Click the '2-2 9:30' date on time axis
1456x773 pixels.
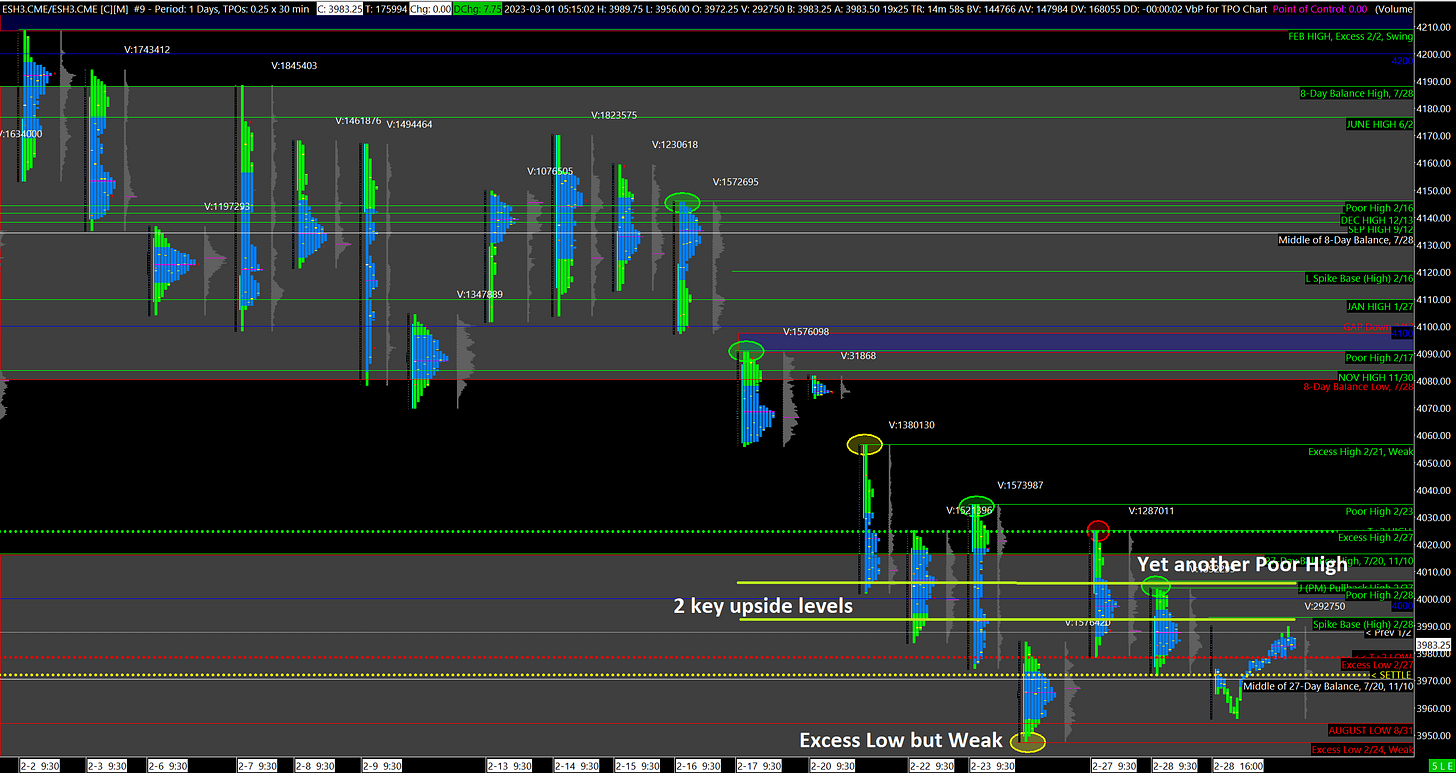click(x=40, y=765)
